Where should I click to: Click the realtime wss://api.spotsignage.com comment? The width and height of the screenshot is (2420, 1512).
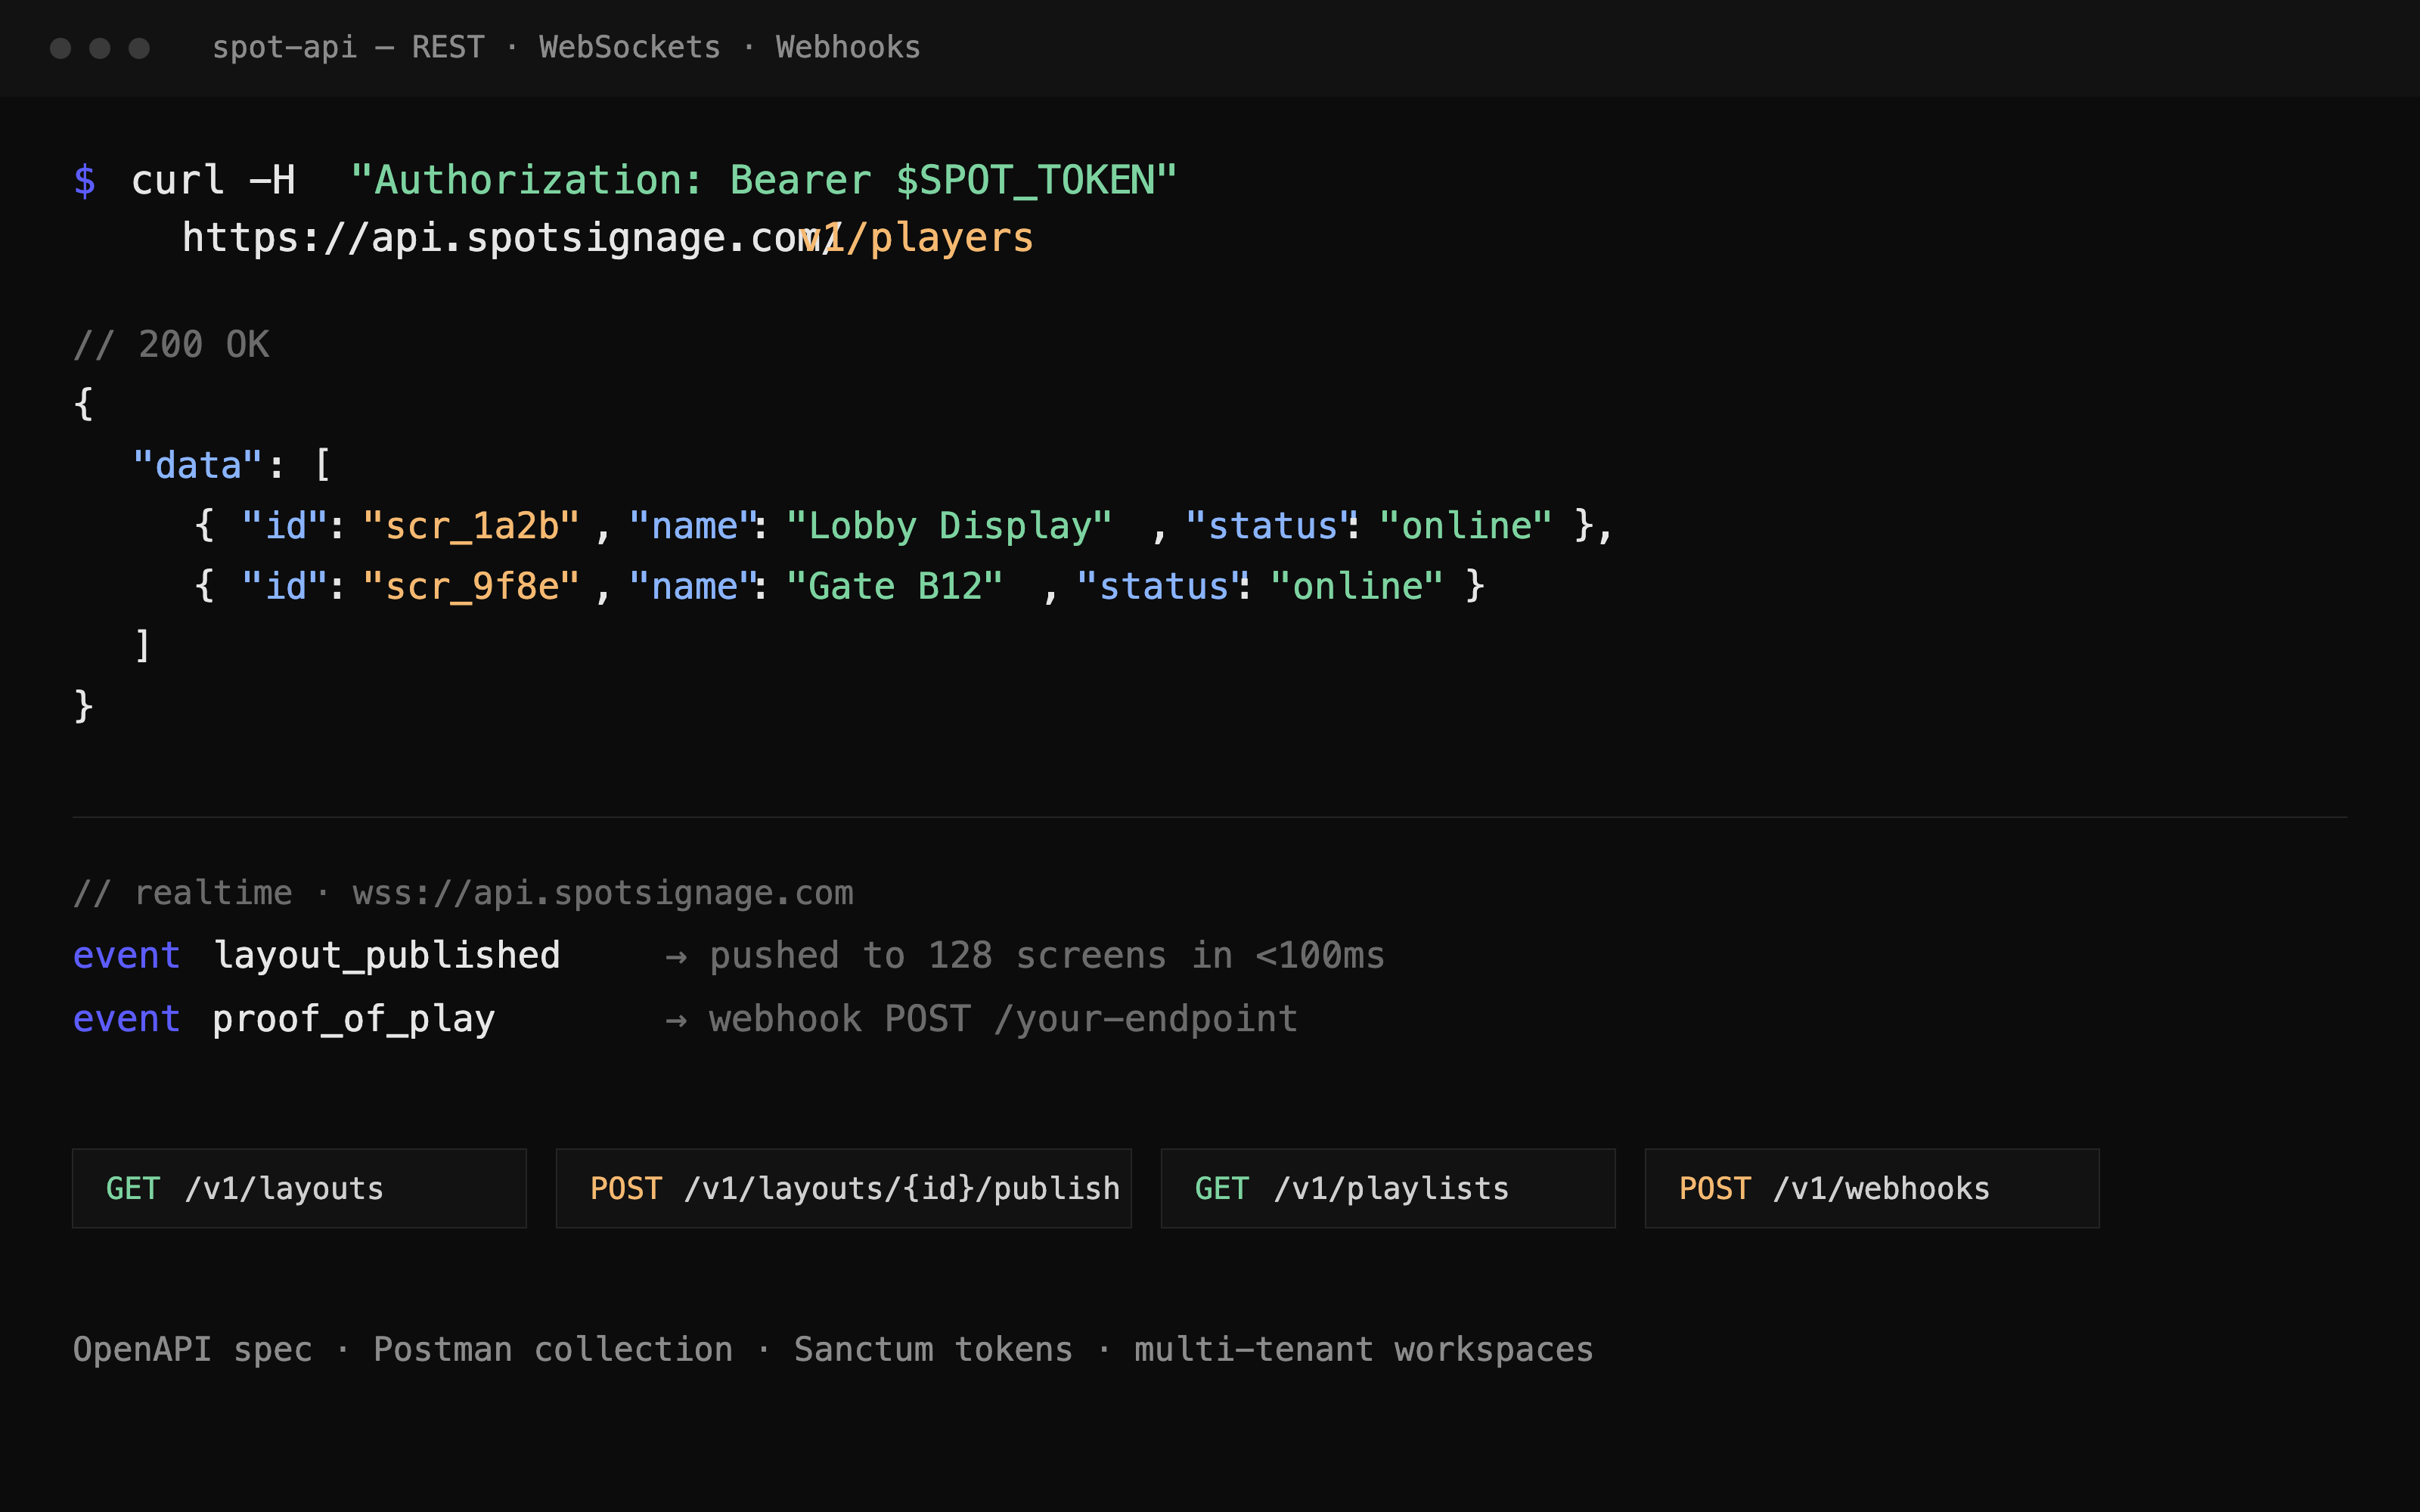[x=463, y=892]
